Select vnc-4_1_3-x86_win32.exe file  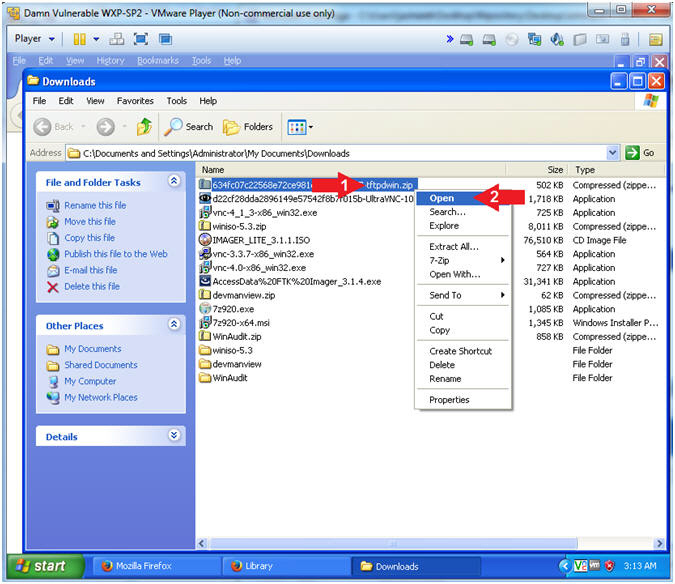[x=265, y=213]
